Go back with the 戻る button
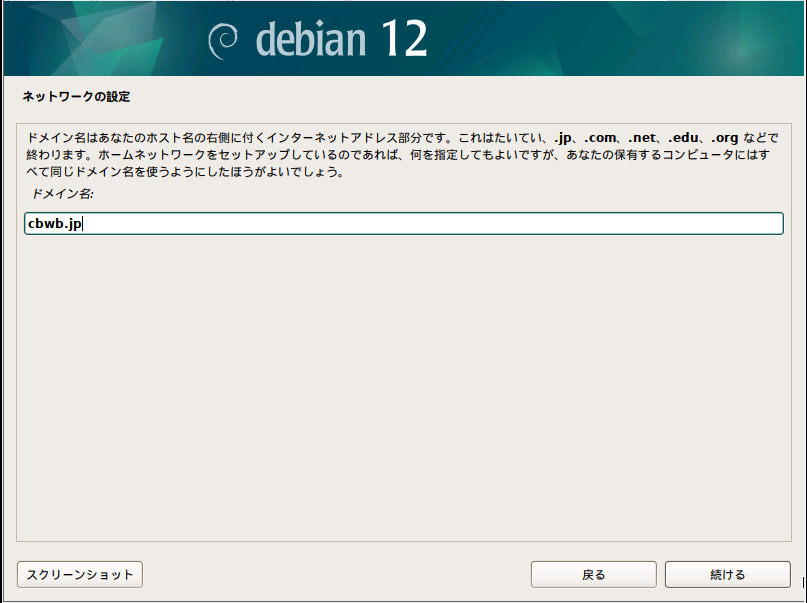Image resolution: width=807 pixels, height=603 pixels. (x=593, y=574)
